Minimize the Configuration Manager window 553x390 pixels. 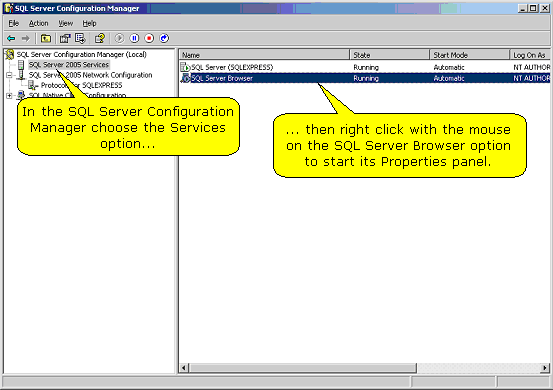523,8
